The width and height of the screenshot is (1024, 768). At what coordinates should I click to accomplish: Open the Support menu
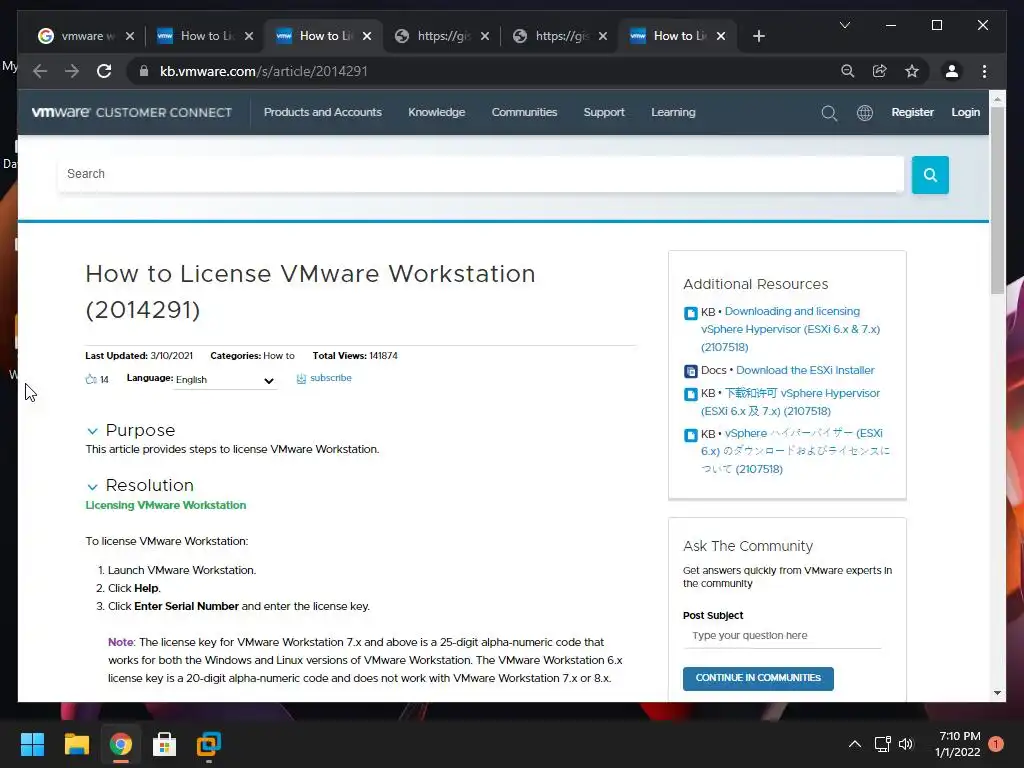tap(604, 112)
